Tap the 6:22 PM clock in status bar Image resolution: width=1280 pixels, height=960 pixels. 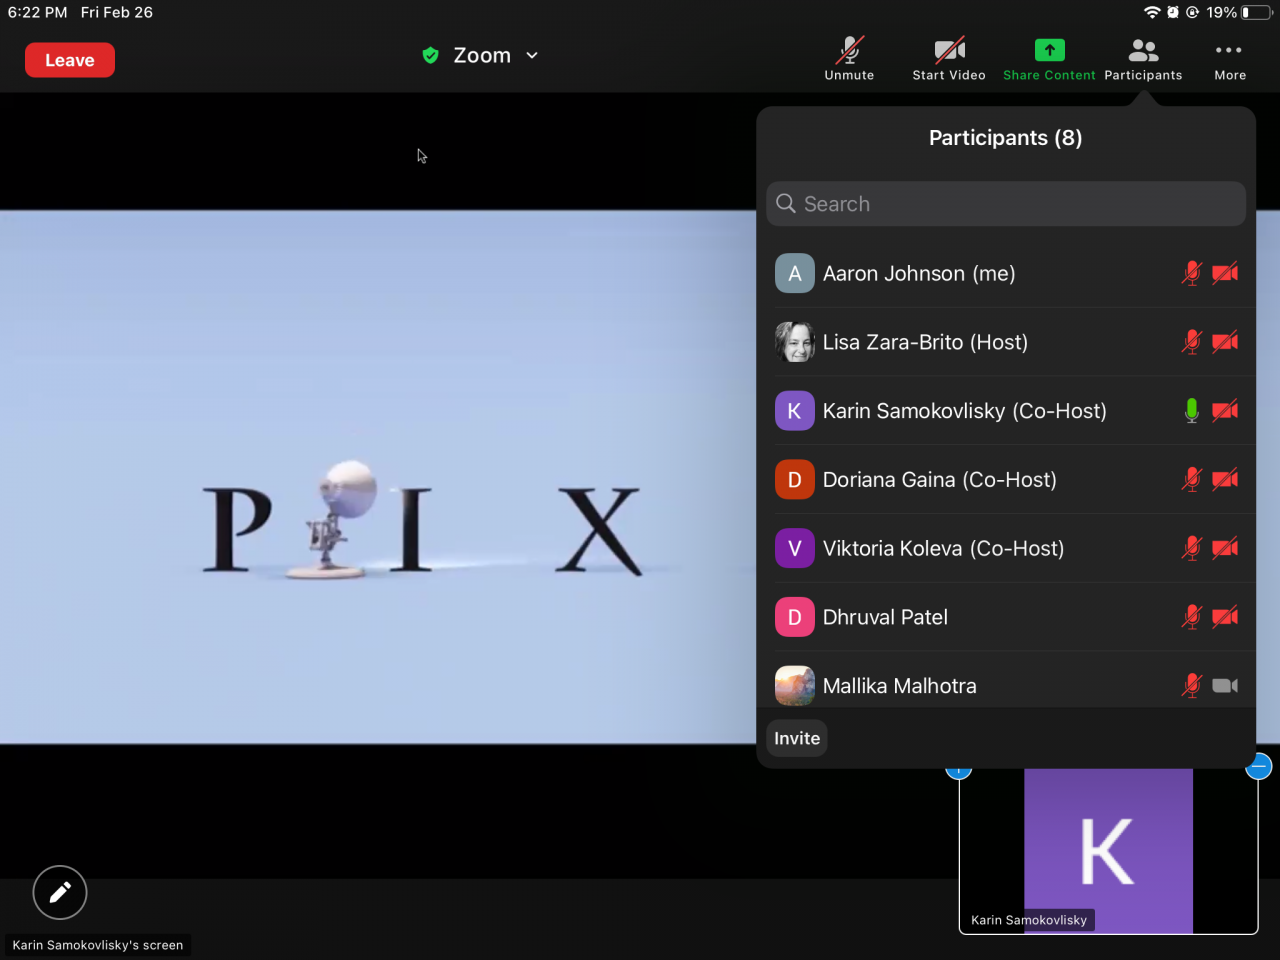(38, 13)
